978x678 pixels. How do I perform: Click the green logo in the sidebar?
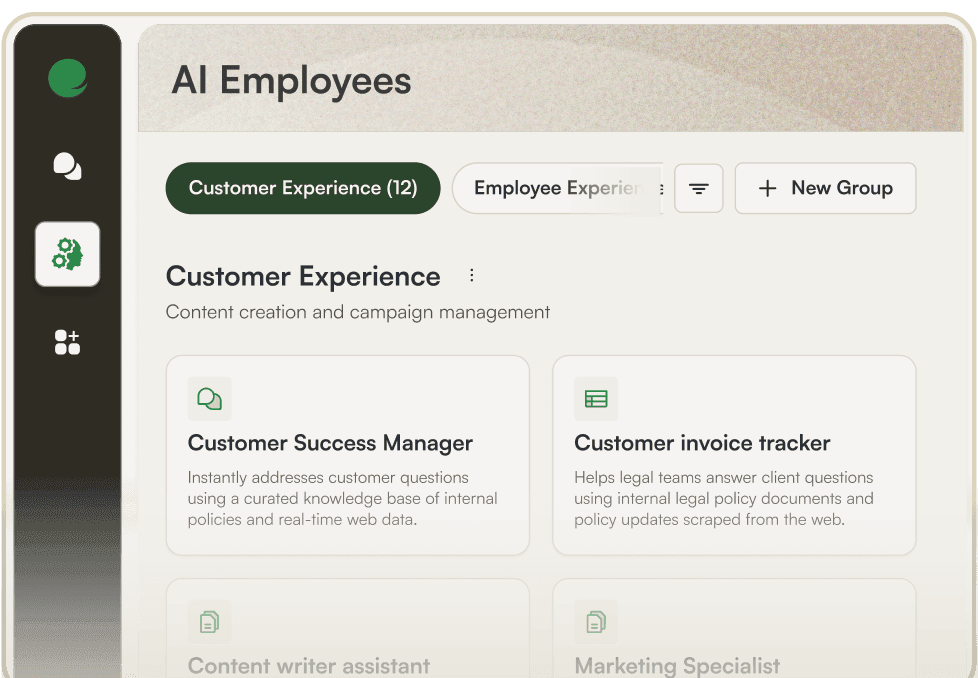pyautogui.click(x=67, y=78)
